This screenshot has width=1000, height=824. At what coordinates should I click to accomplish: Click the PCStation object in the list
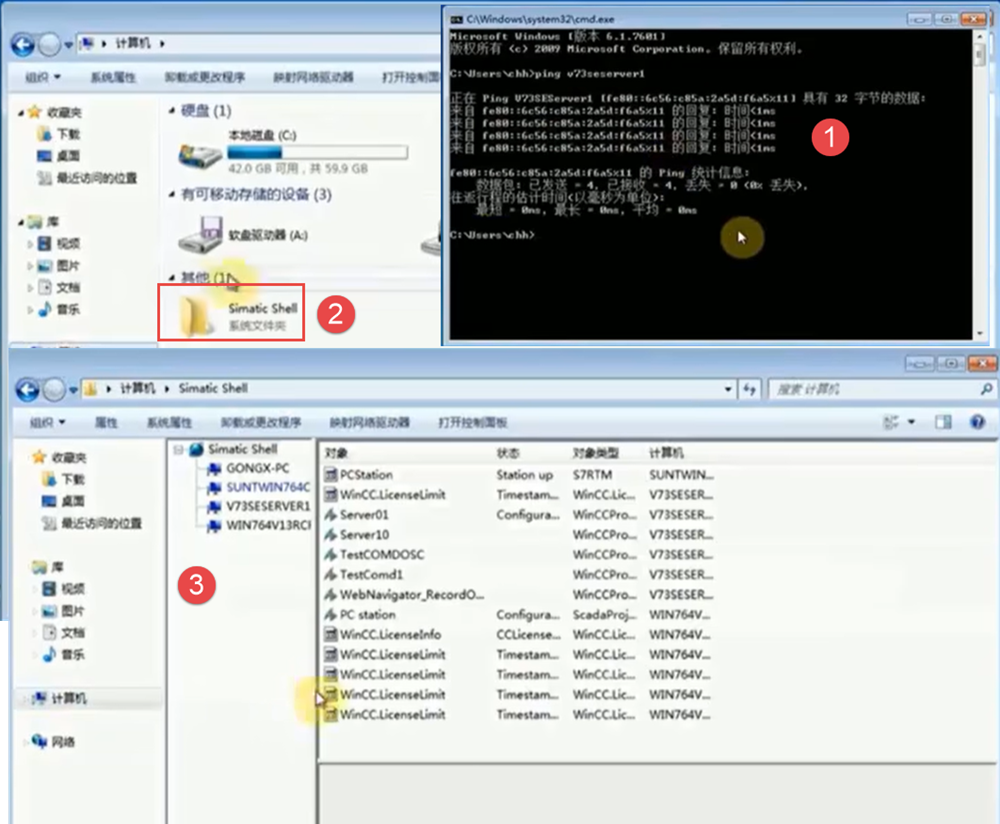pyautogui.click(x=366, y=475)
